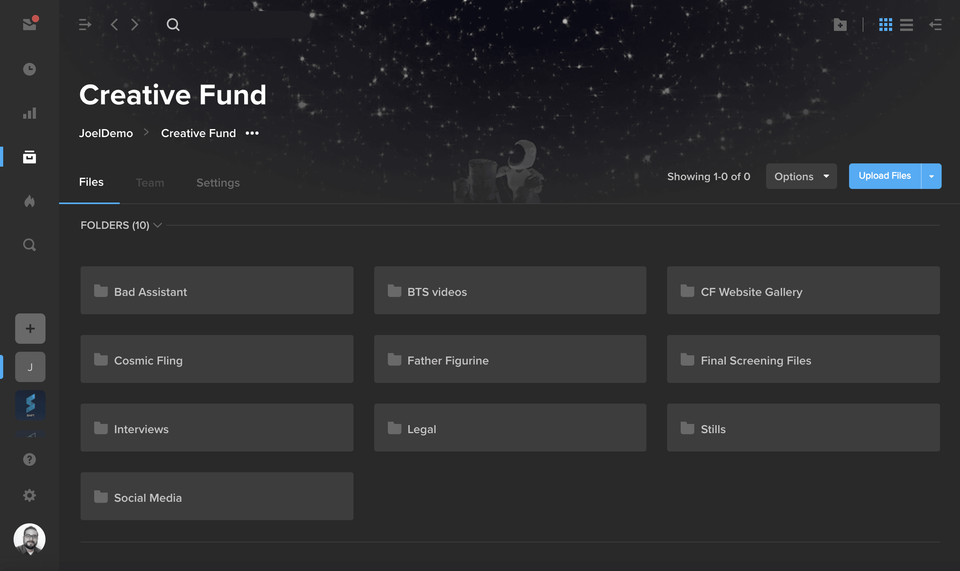960x571 pixels.
Task: Click the Upload Files button
Action: tap(885, 176)
